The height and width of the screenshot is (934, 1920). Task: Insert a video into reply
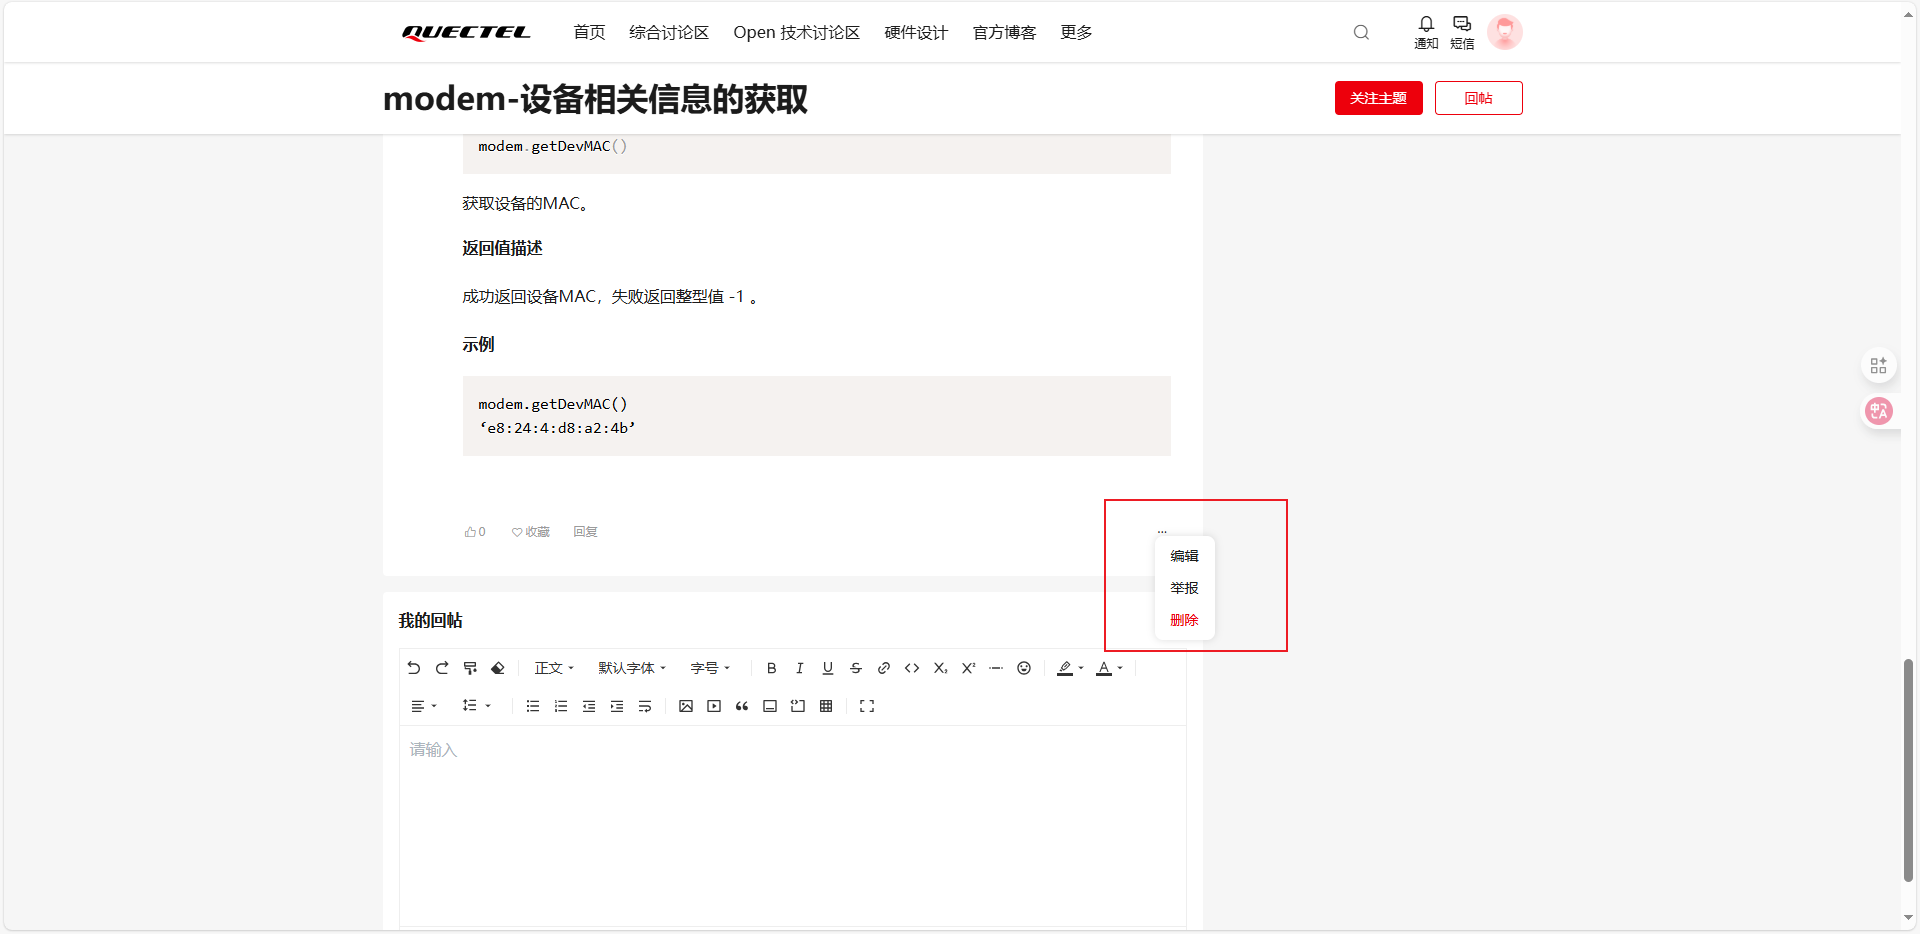pos(714,706)
